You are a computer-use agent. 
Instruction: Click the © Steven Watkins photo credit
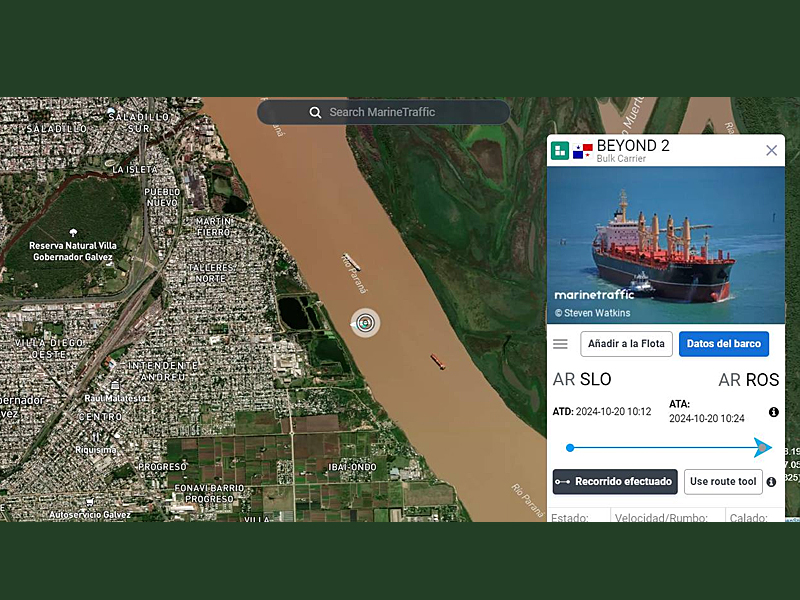592,313
